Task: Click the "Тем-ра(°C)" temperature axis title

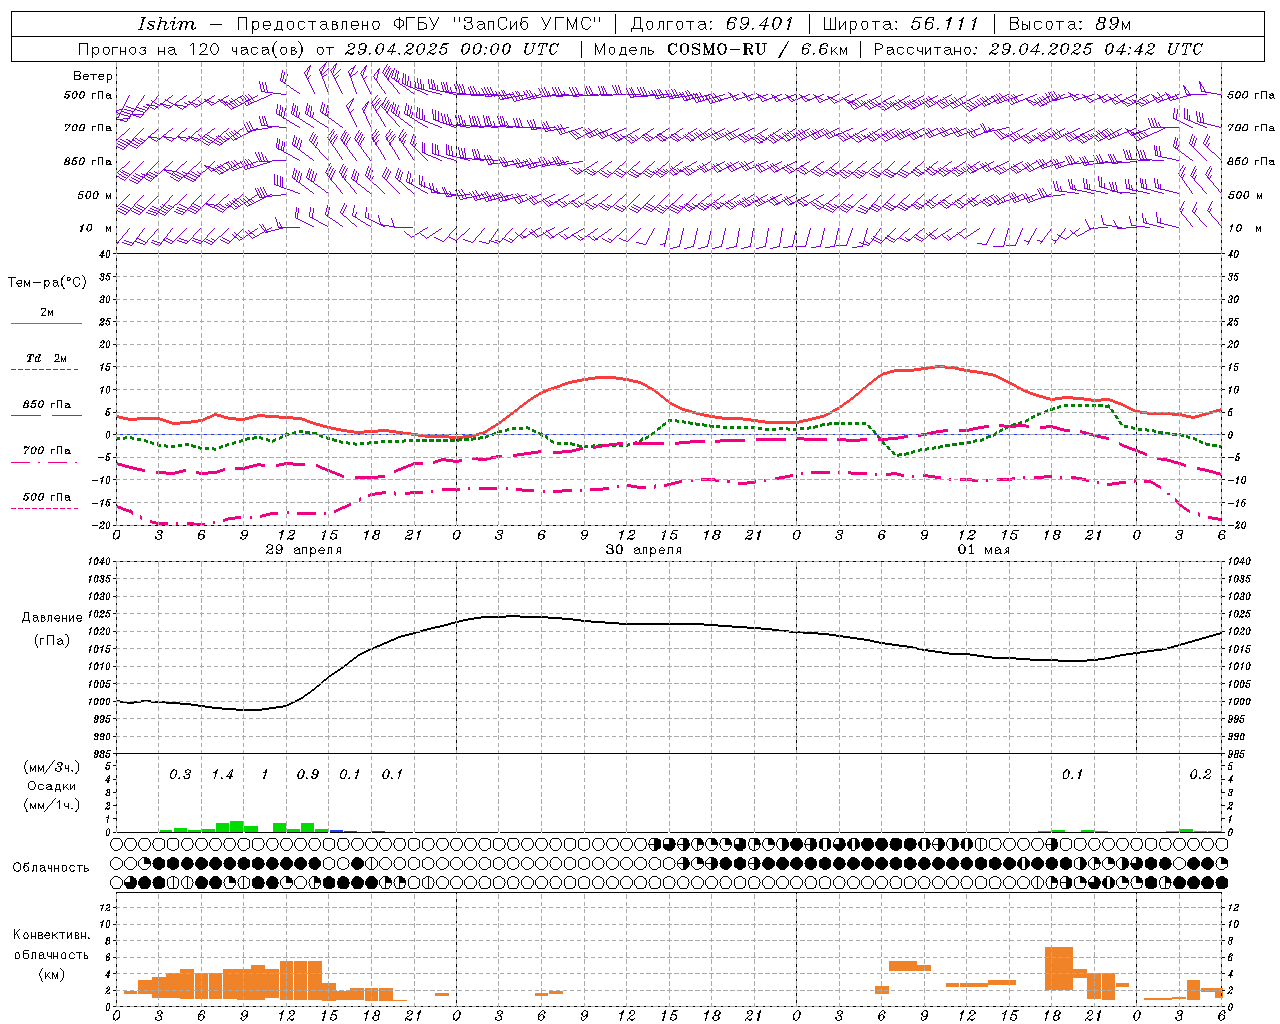Action: tap(47, 283)
